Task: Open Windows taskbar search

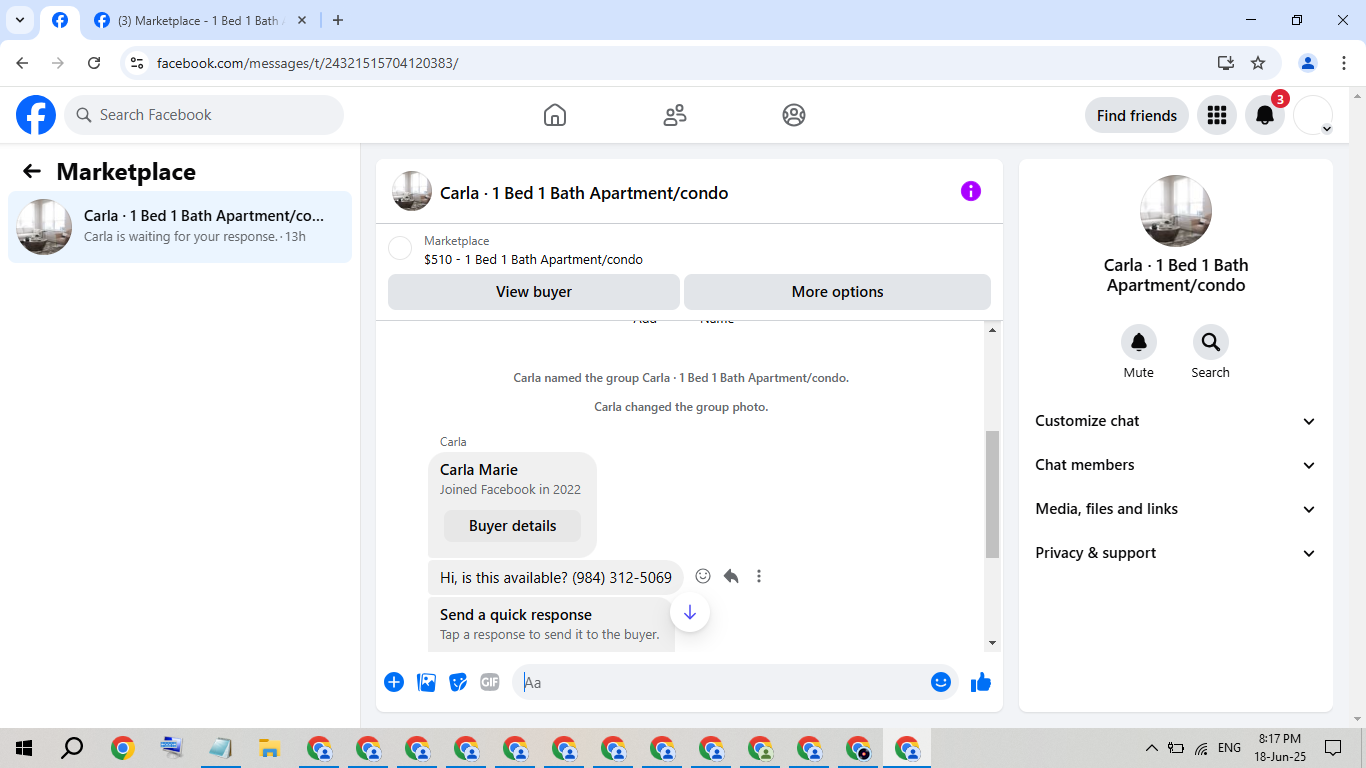Action: [72, 748]
